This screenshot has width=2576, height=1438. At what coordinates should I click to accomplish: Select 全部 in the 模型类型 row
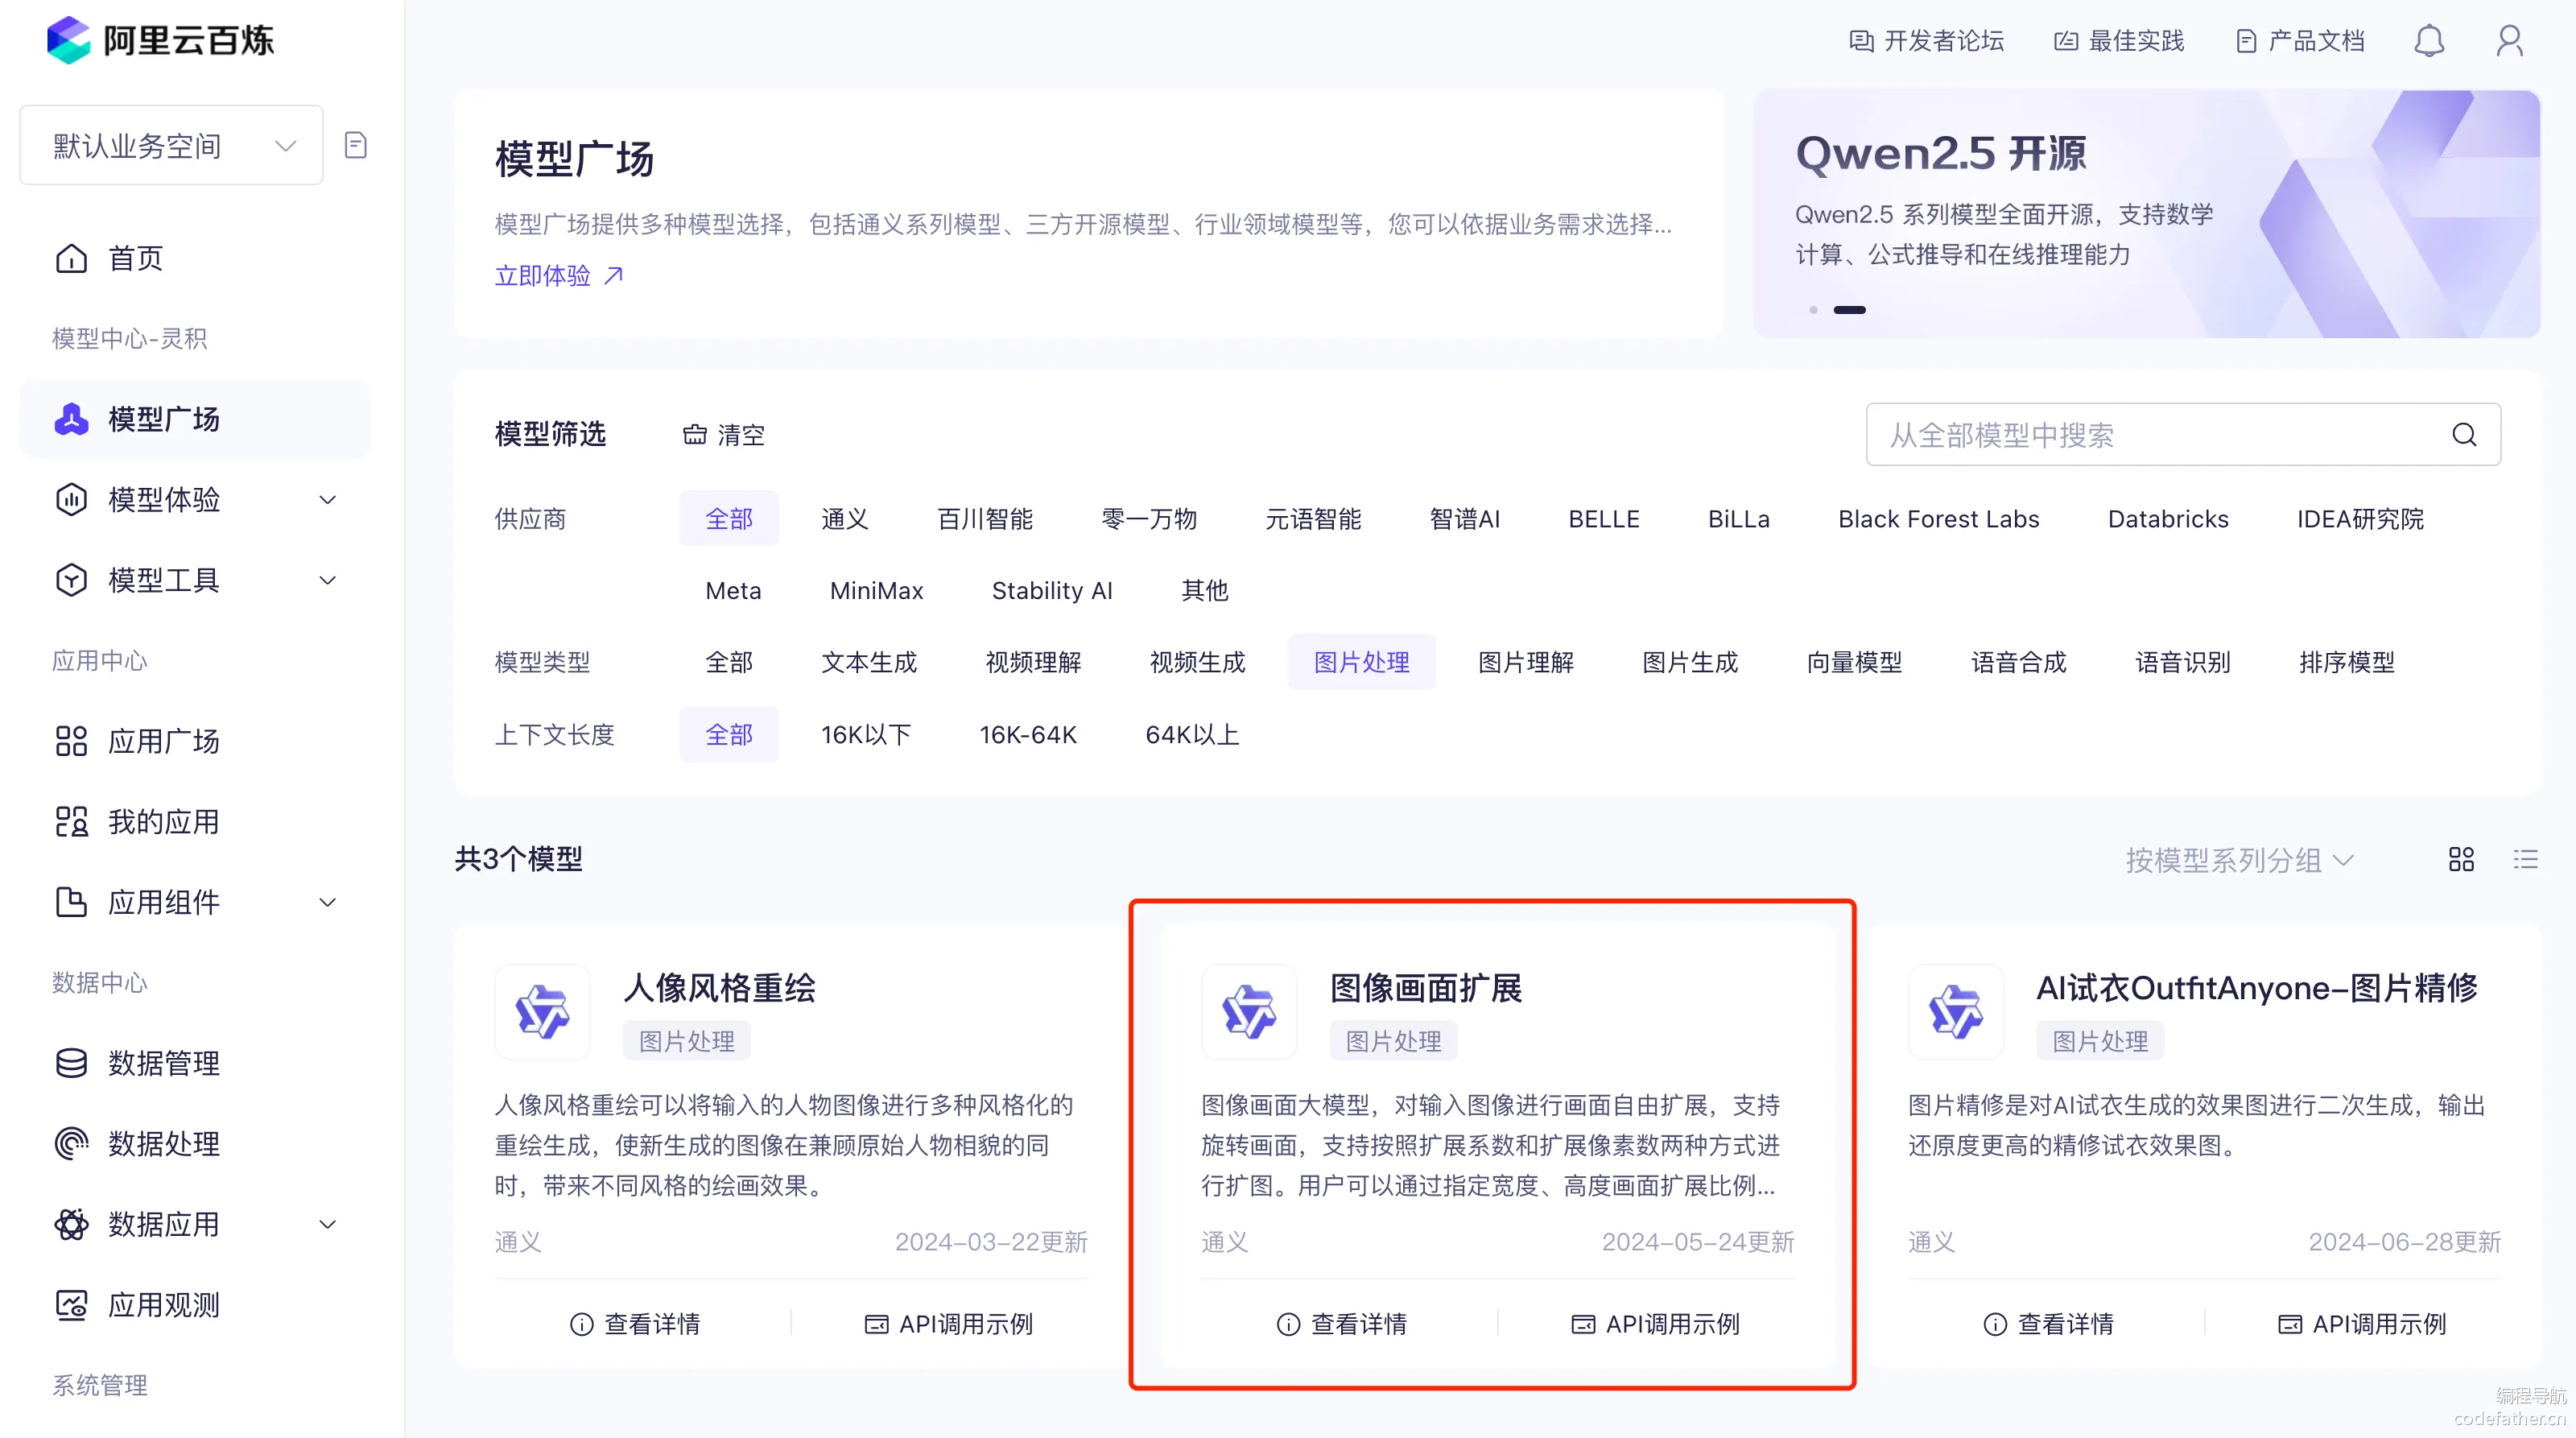click(x=729, y=662)
